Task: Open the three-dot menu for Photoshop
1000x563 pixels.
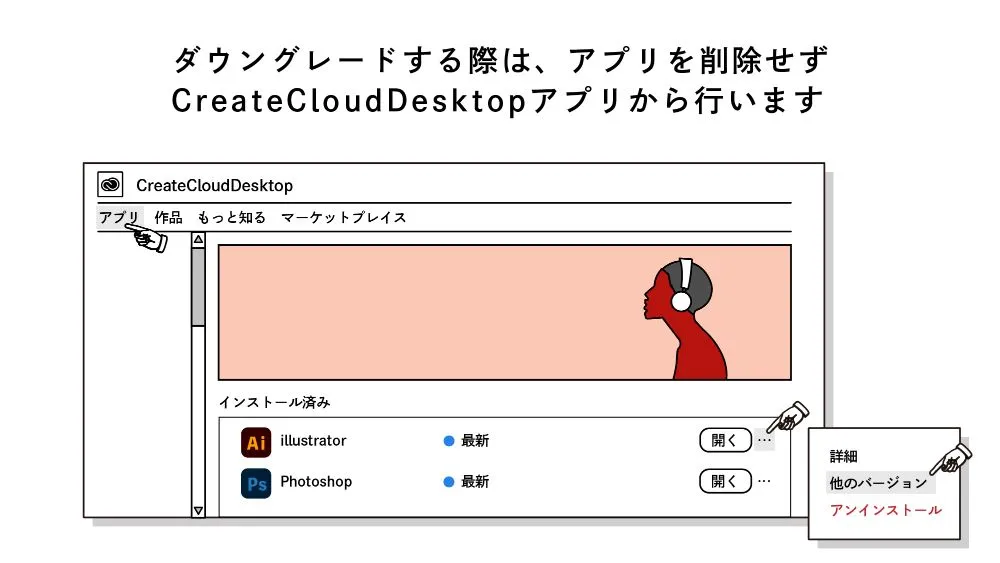Action: (764, 481)
